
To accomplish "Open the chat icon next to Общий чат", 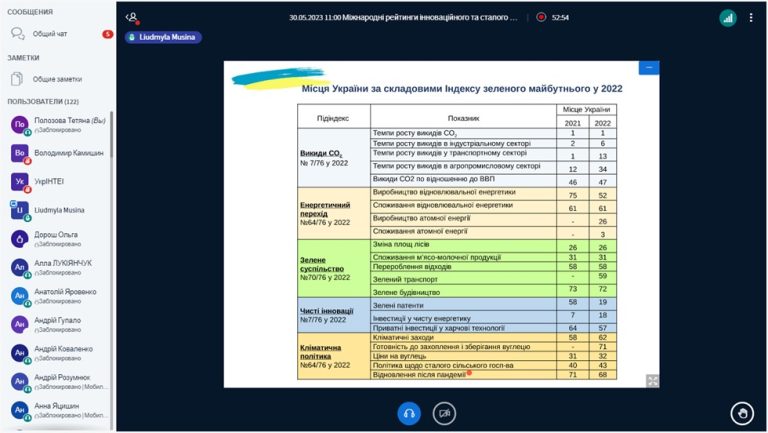I will click(18, 34).
